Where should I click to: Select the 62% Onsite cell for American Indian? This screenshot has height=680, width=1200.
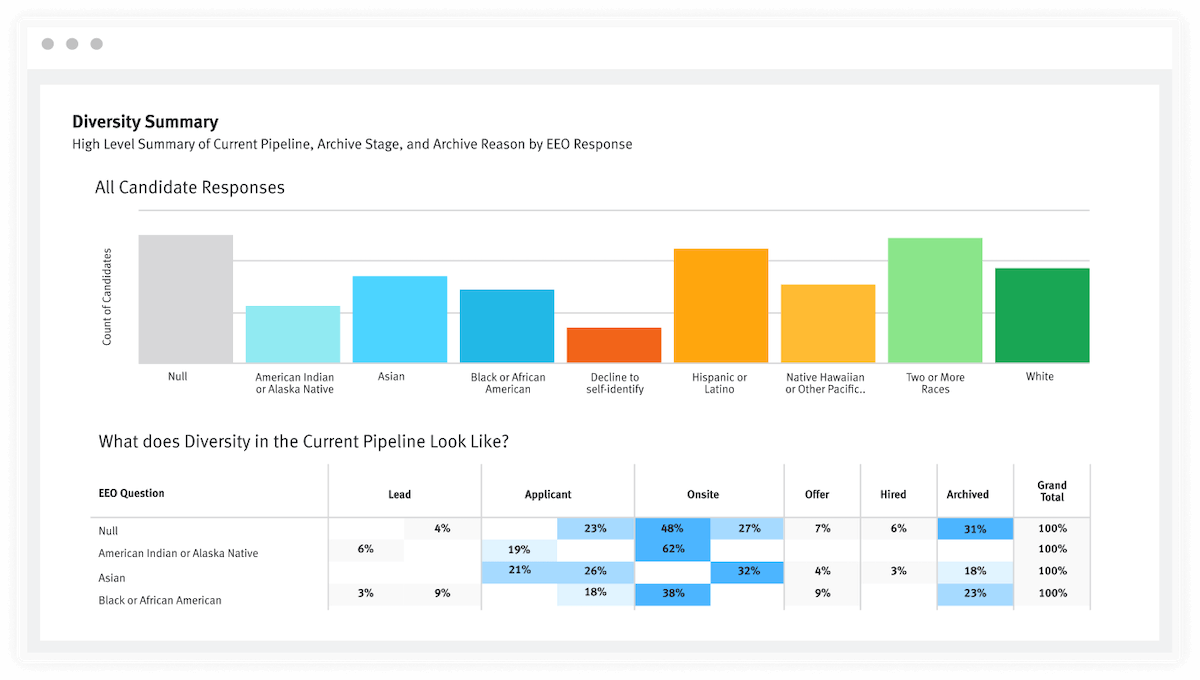(x=672, y=549)
